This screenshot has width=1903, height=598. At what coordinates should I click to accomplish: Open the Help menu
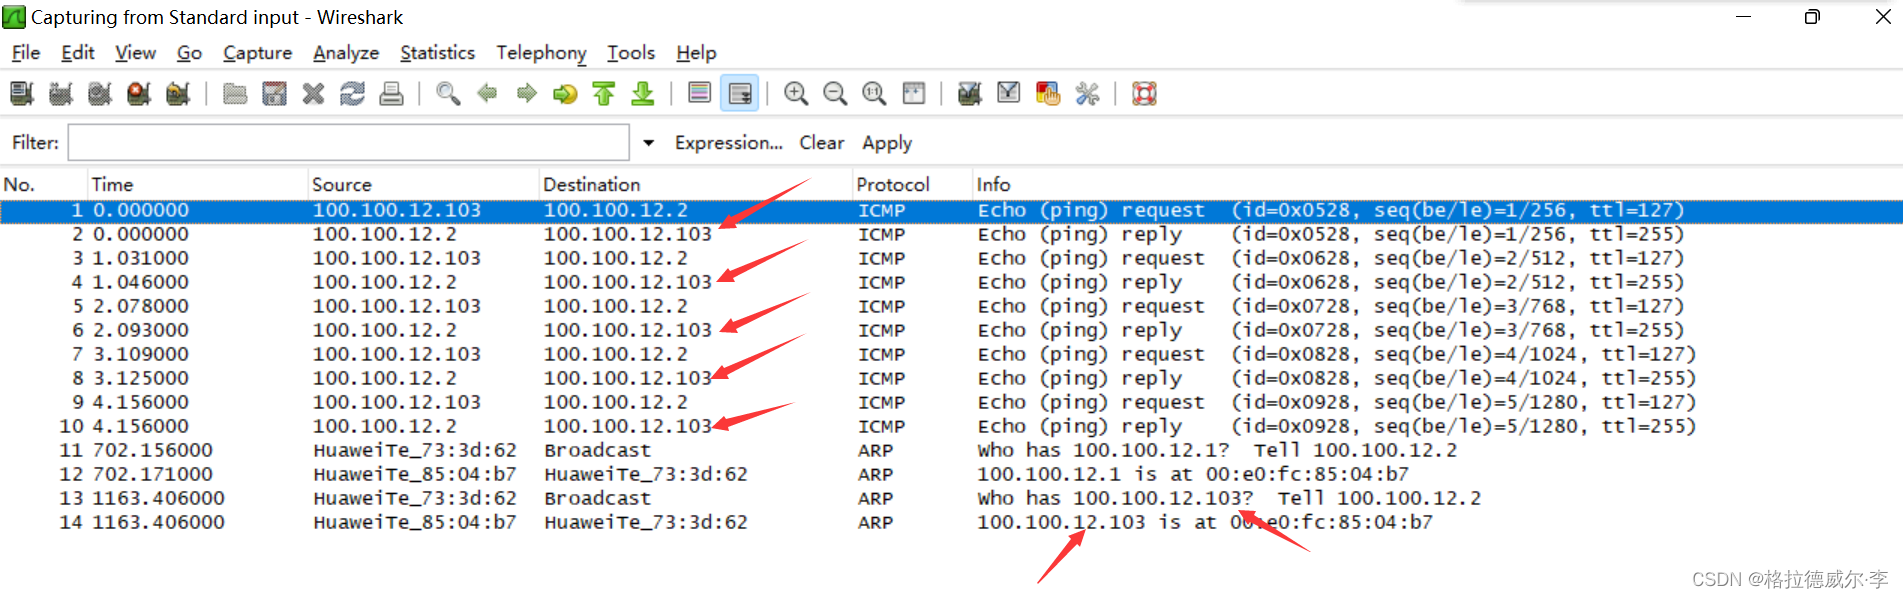click(696, 53)
